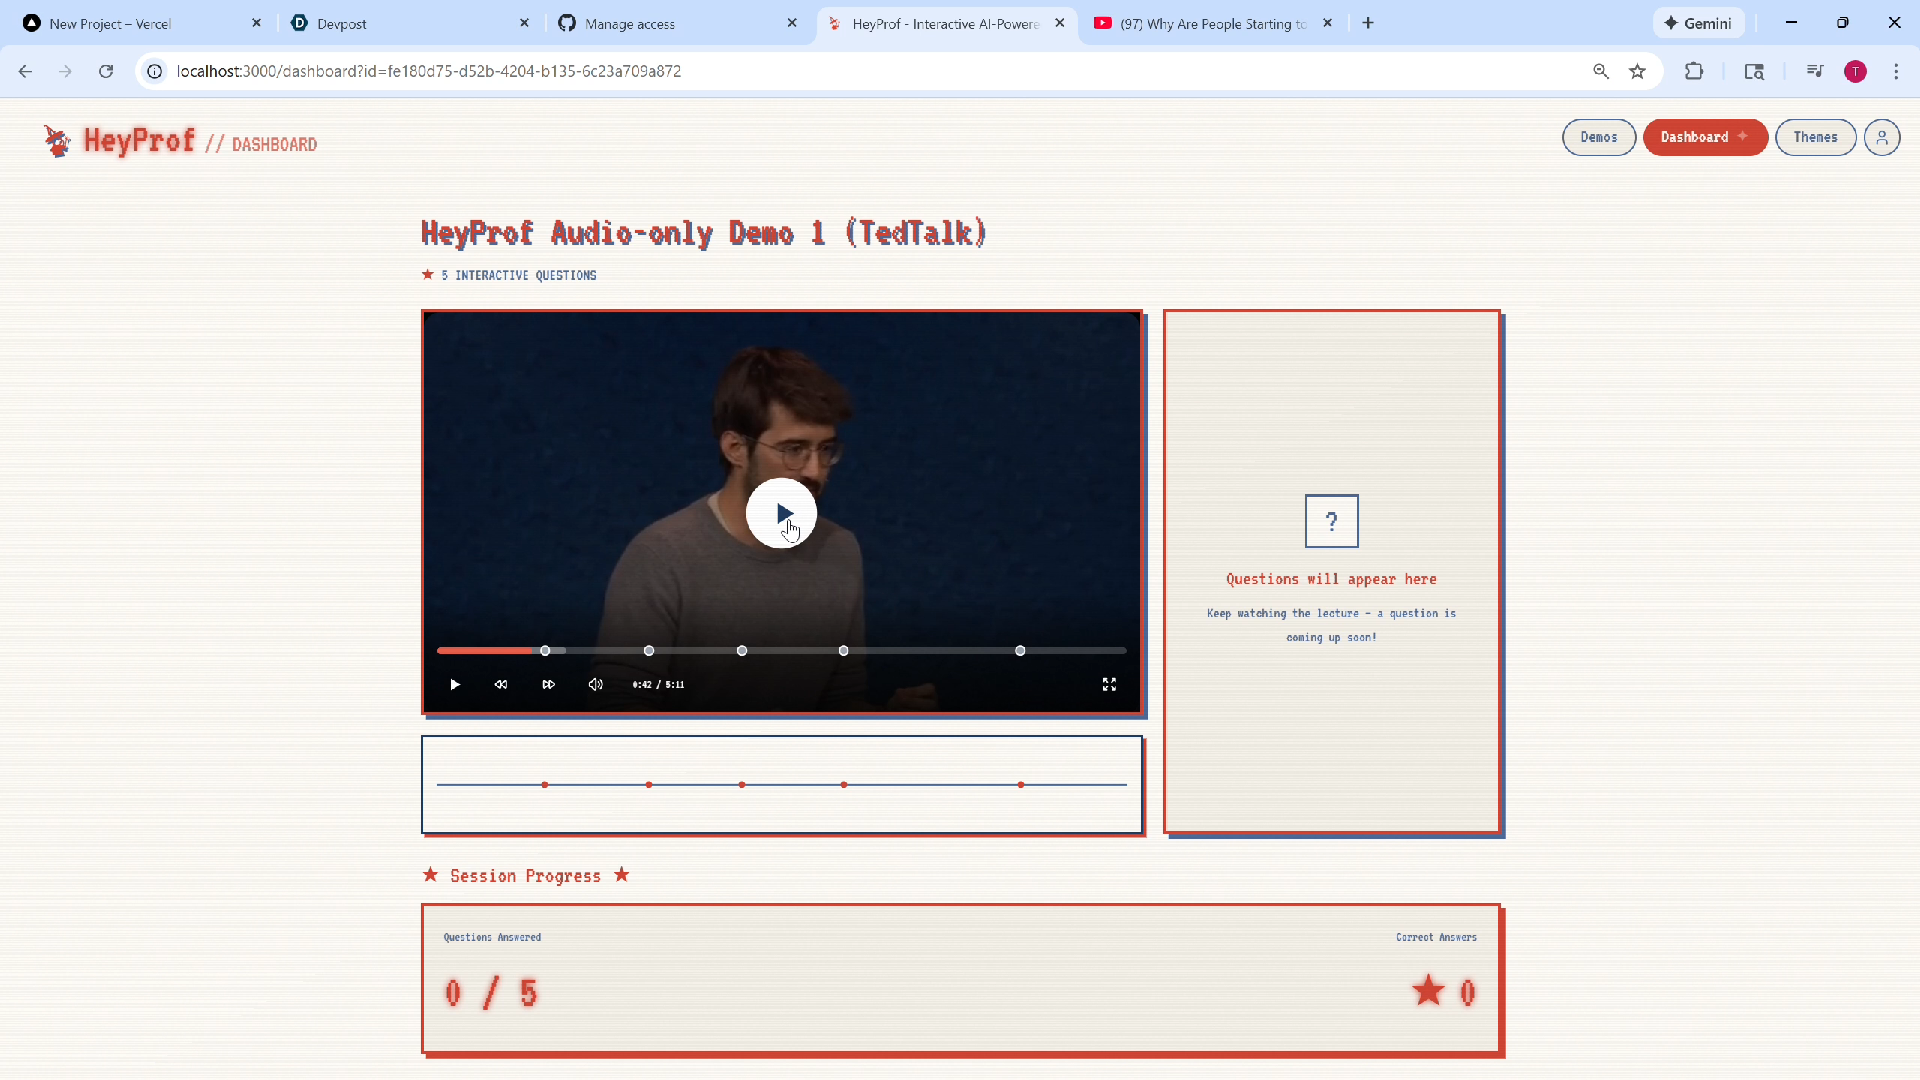Click the video progress bar's red played portion
1920x1080 pixels.
(485, 651)
